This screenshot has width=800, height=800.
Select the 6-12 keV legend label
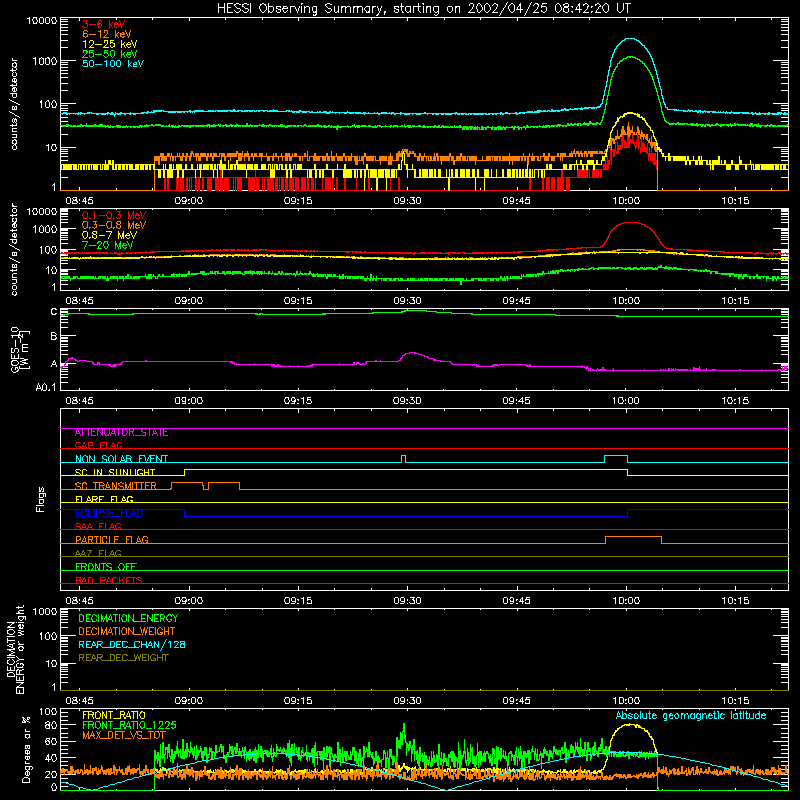click(106, 34)
